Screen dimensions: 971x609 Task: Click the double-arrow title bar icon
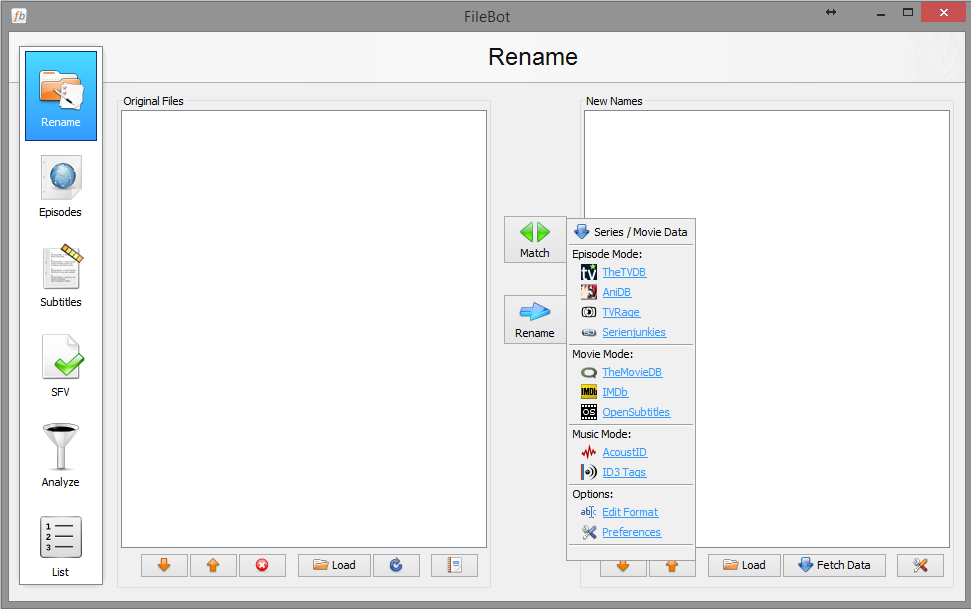click(831, 12)
